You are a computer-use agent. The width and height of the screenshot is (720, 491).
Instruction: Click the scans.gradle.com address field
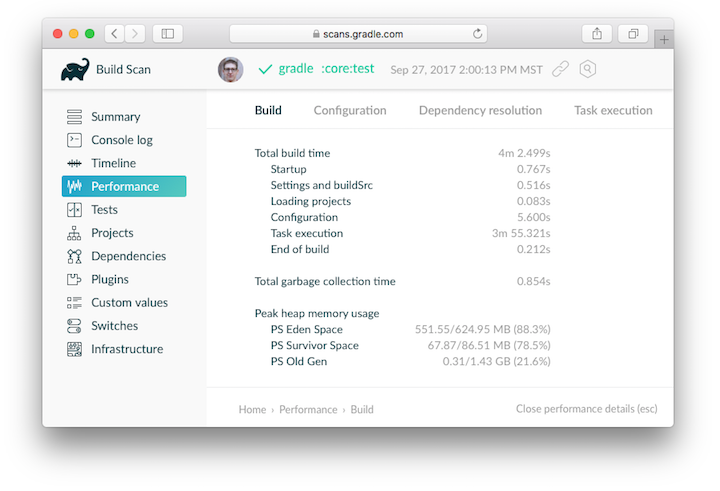tap(358, 34)
